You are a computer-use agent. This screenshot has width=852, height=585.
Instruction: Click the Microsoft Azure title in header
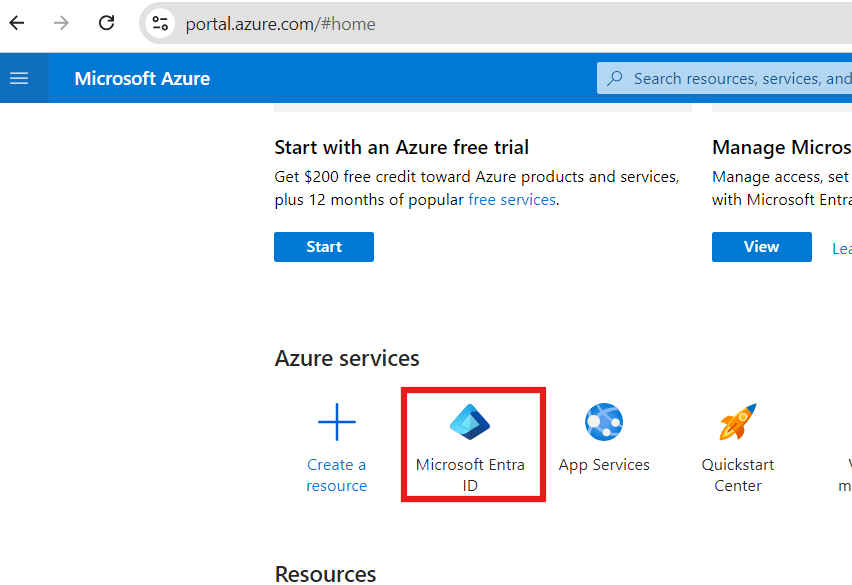click(x=142, y=79)
